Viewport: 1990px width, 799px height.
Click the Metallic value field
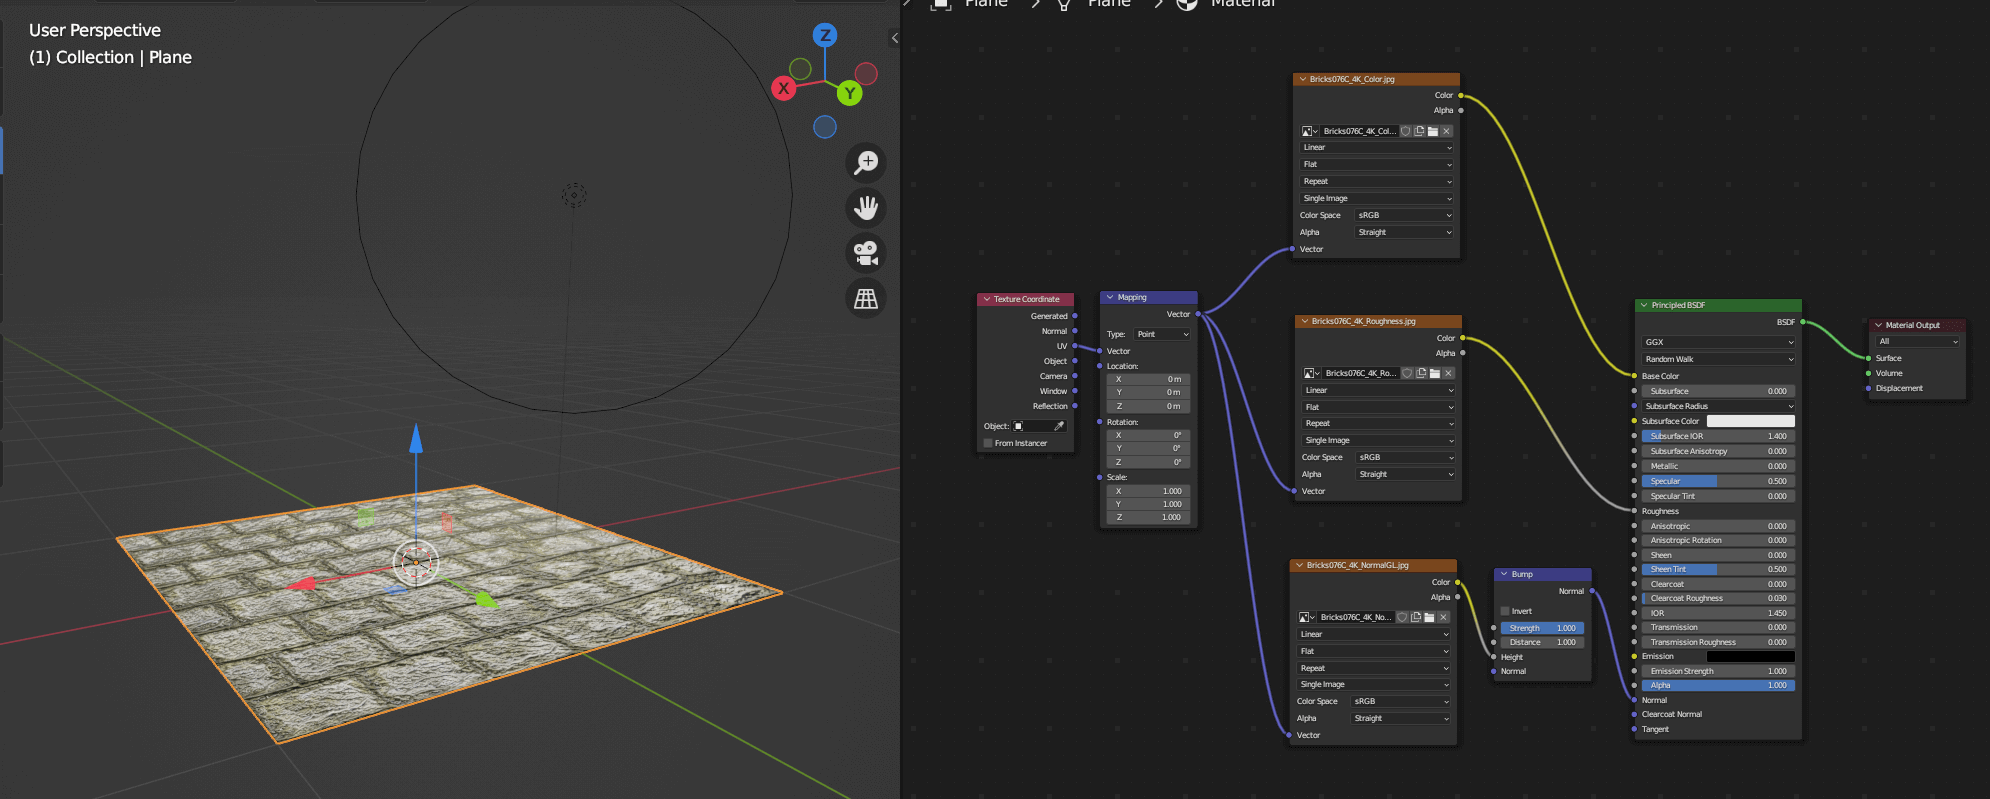[x=1718, y=466]
